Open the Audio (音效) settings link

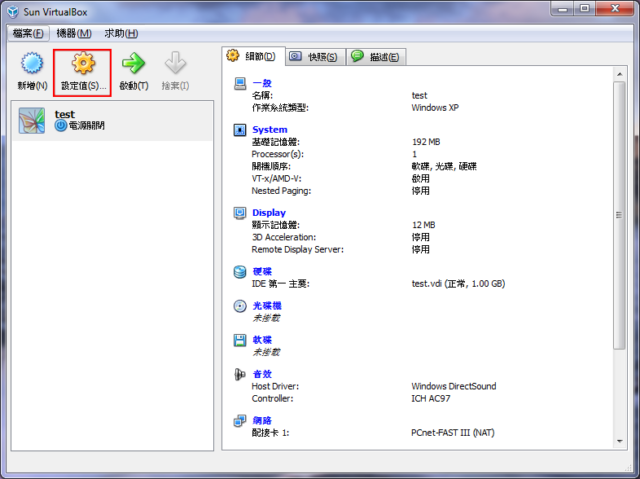tap(262, 374)
